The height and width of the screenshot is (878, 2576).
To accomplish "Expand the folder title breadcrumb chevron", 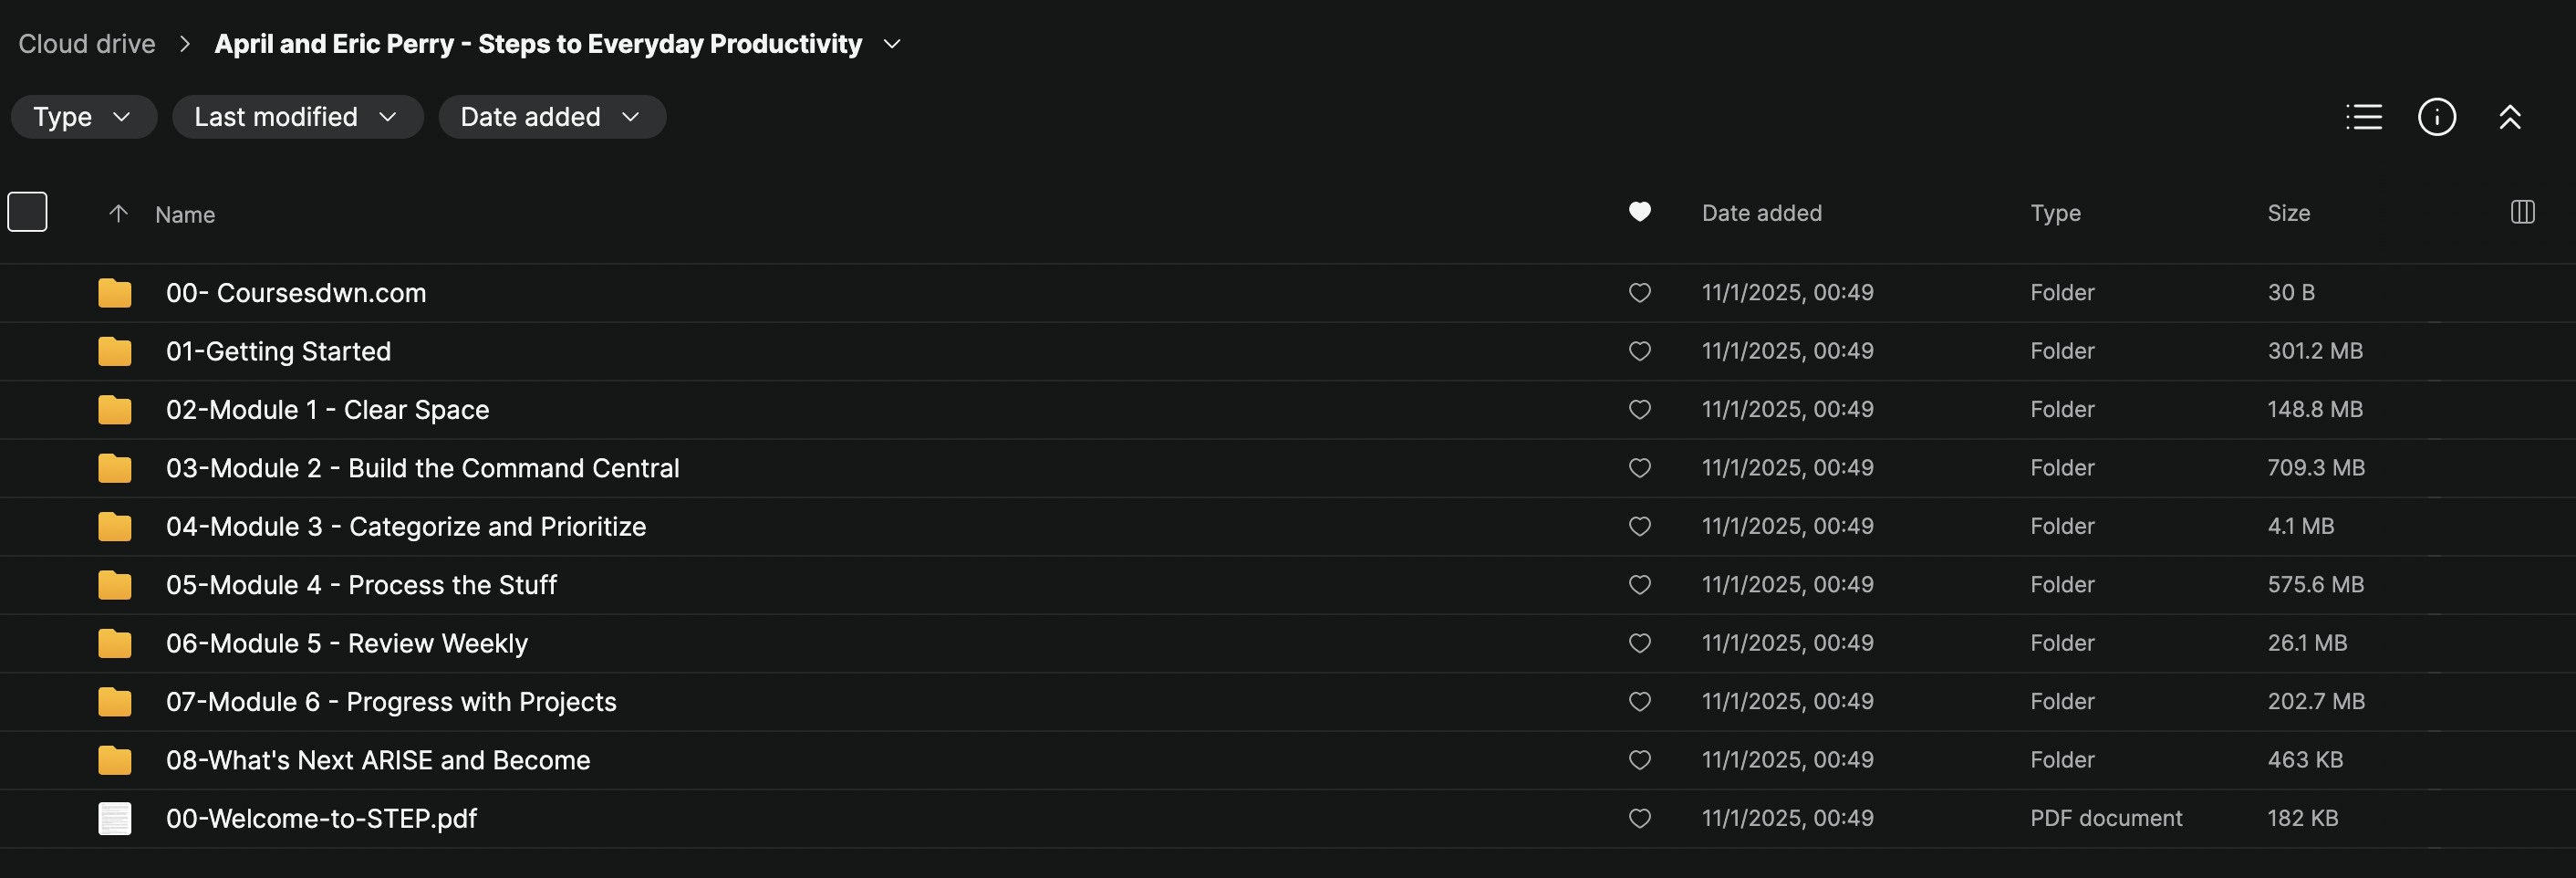I will (893, 44).
